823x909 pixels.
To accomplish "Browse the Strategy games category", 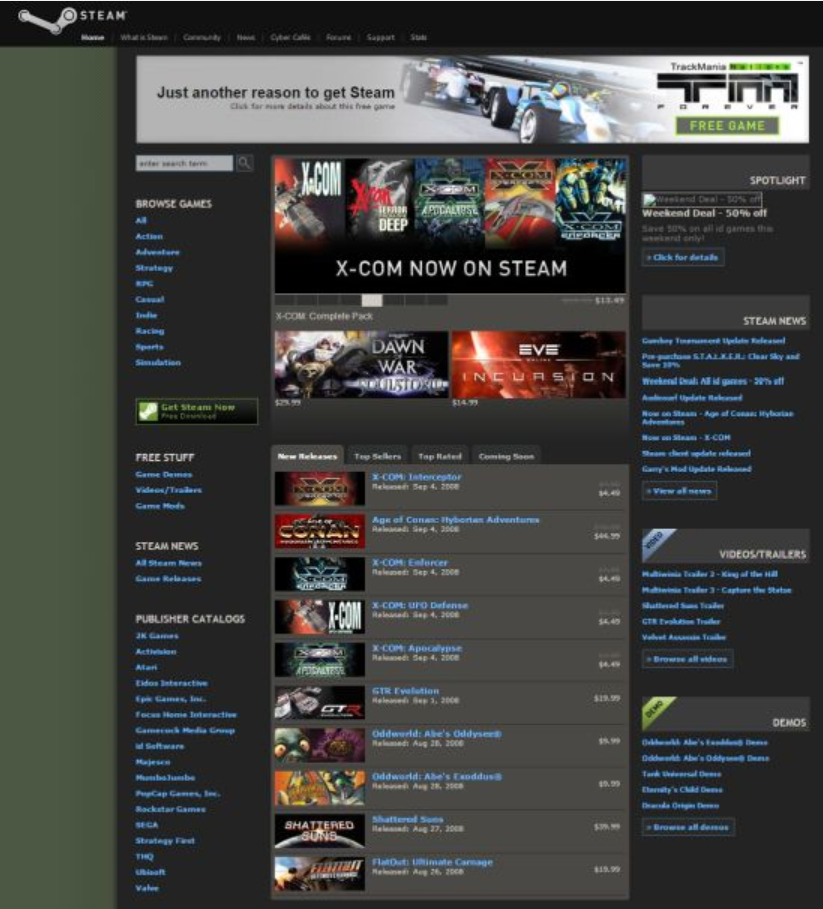I will pyautogui.click(x=154, y=268).
